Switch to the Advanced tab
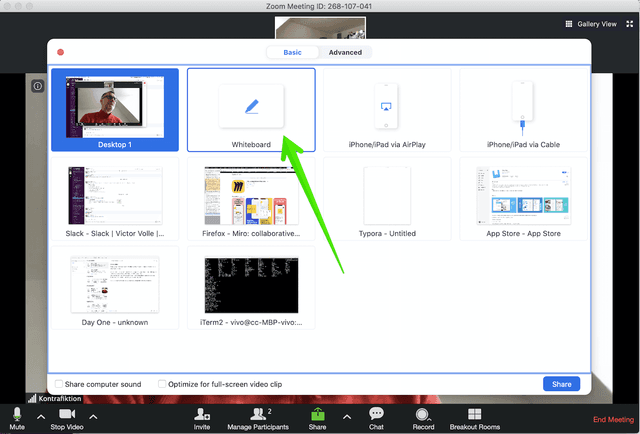This screenshot has height=434, width=640. [x=345, y=52]
